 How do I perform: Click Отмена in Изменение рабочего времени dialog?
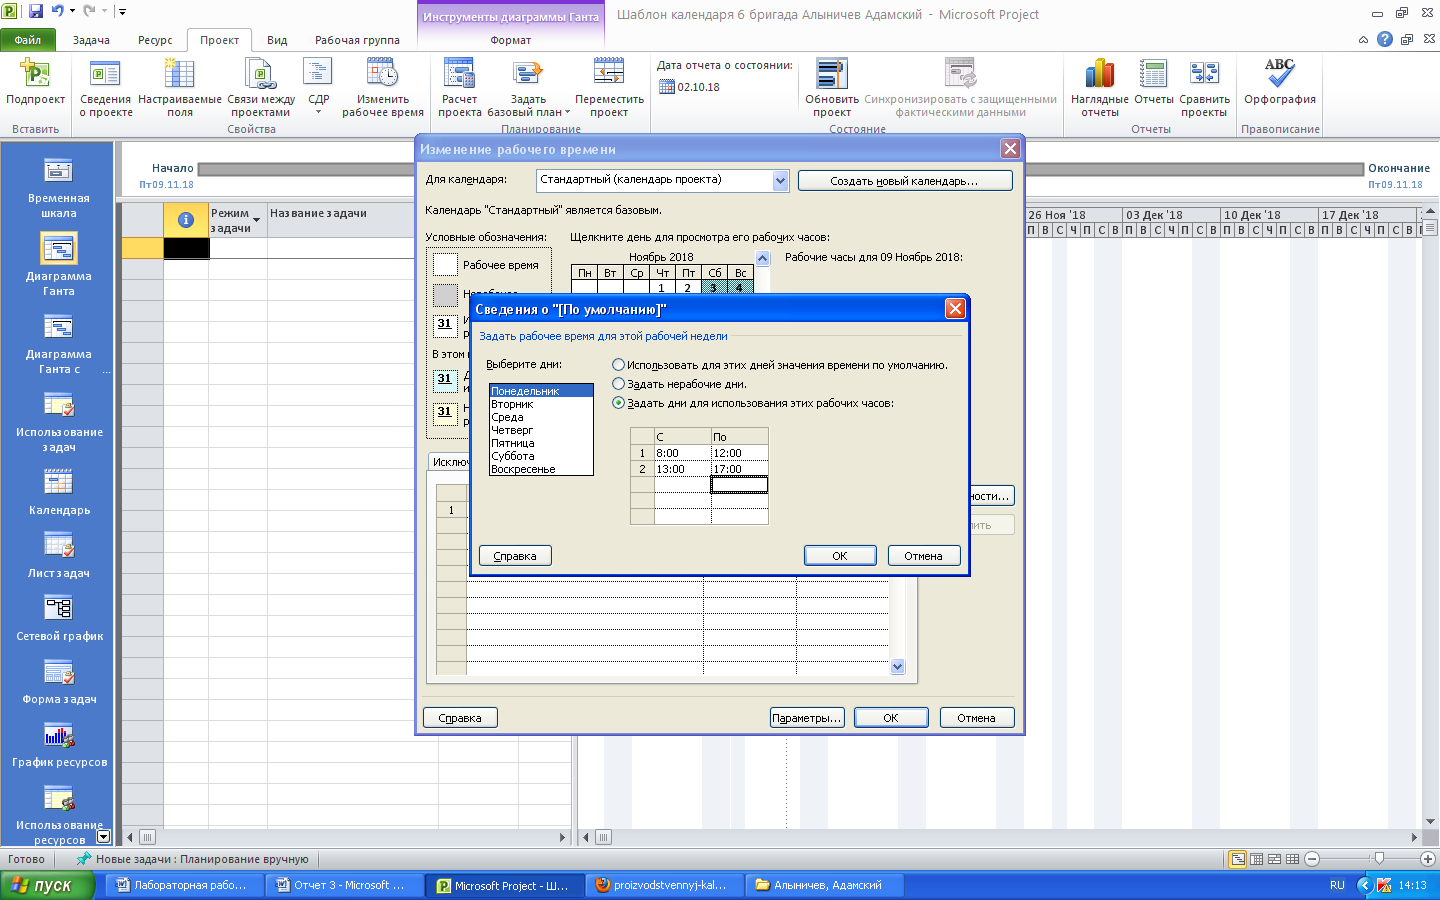[976, 718]
